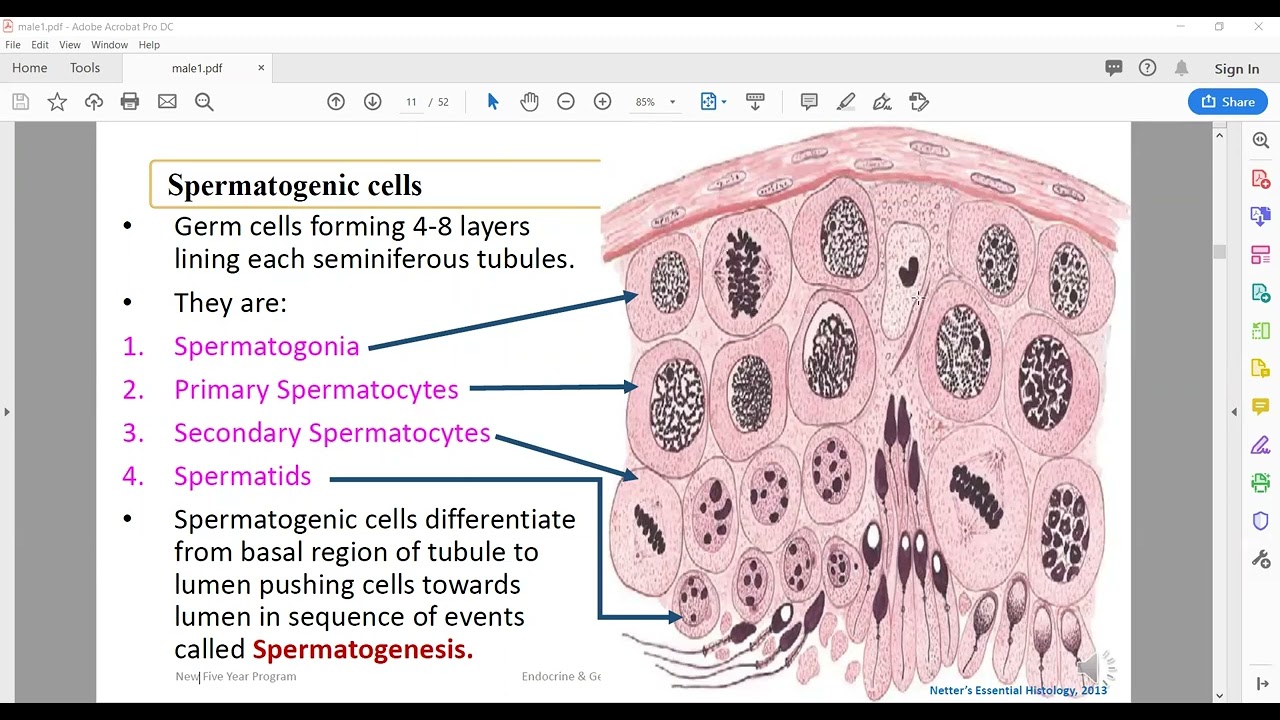Click 'Primary Spermatocytes' text in slide
Image resolution: width=1280 pixels, height=720 pixels.
(x=316, y=390)
